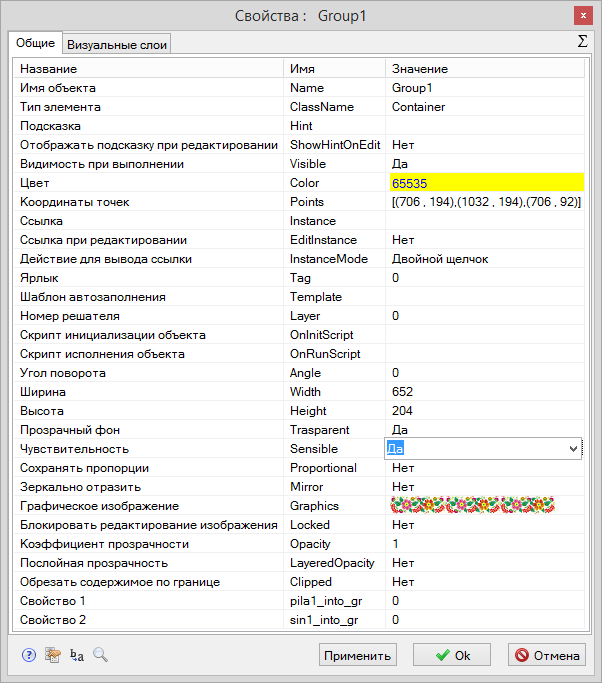Image resolution: width=602 pixels, height=683 pixels.
Task: Confirm with the Ok button
Action: tap(451, 656)
